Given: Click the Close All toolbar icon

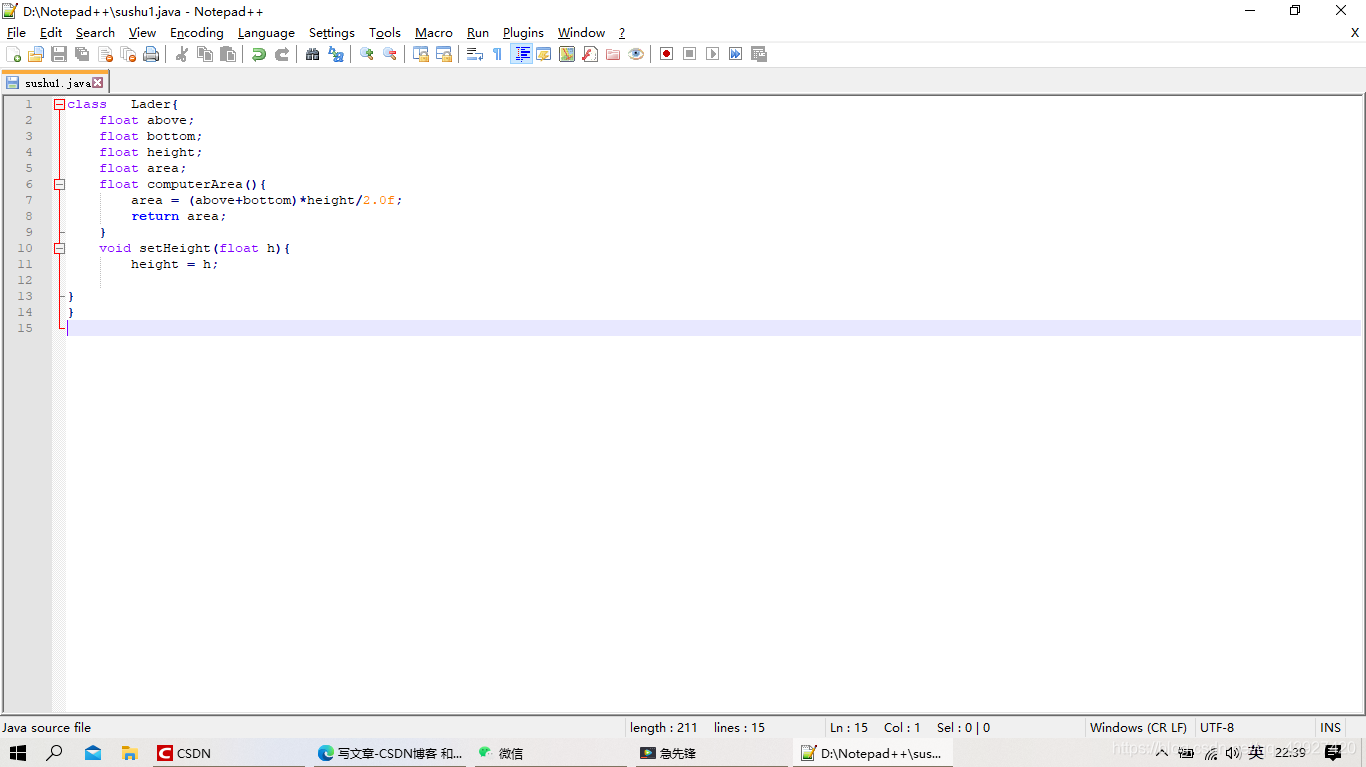Looking at the screenshot, I should point(128,54).
